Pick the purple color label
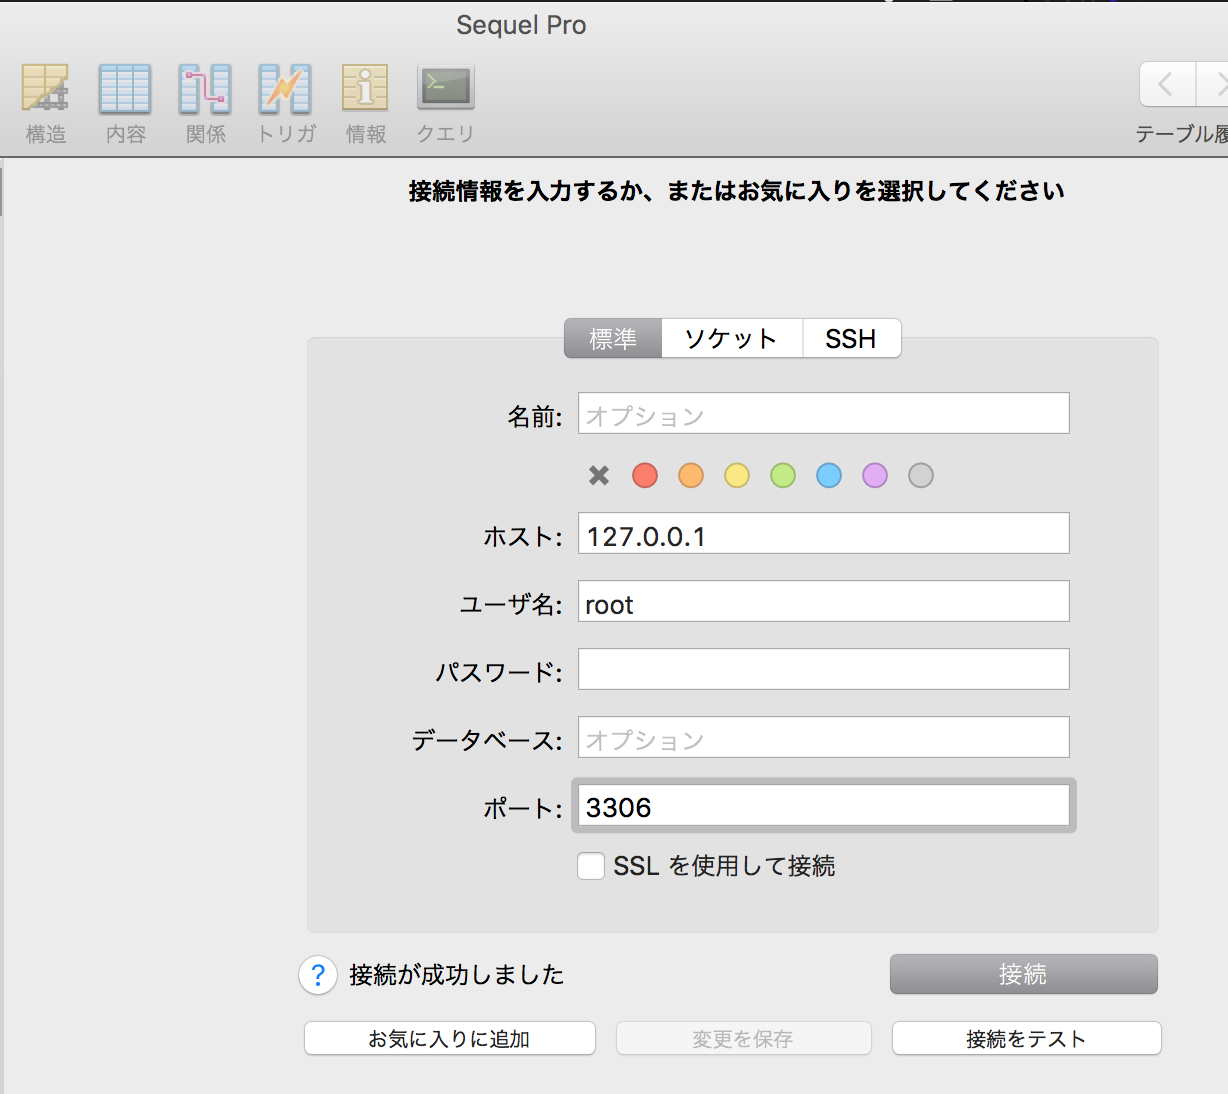 tap(875, 475)
